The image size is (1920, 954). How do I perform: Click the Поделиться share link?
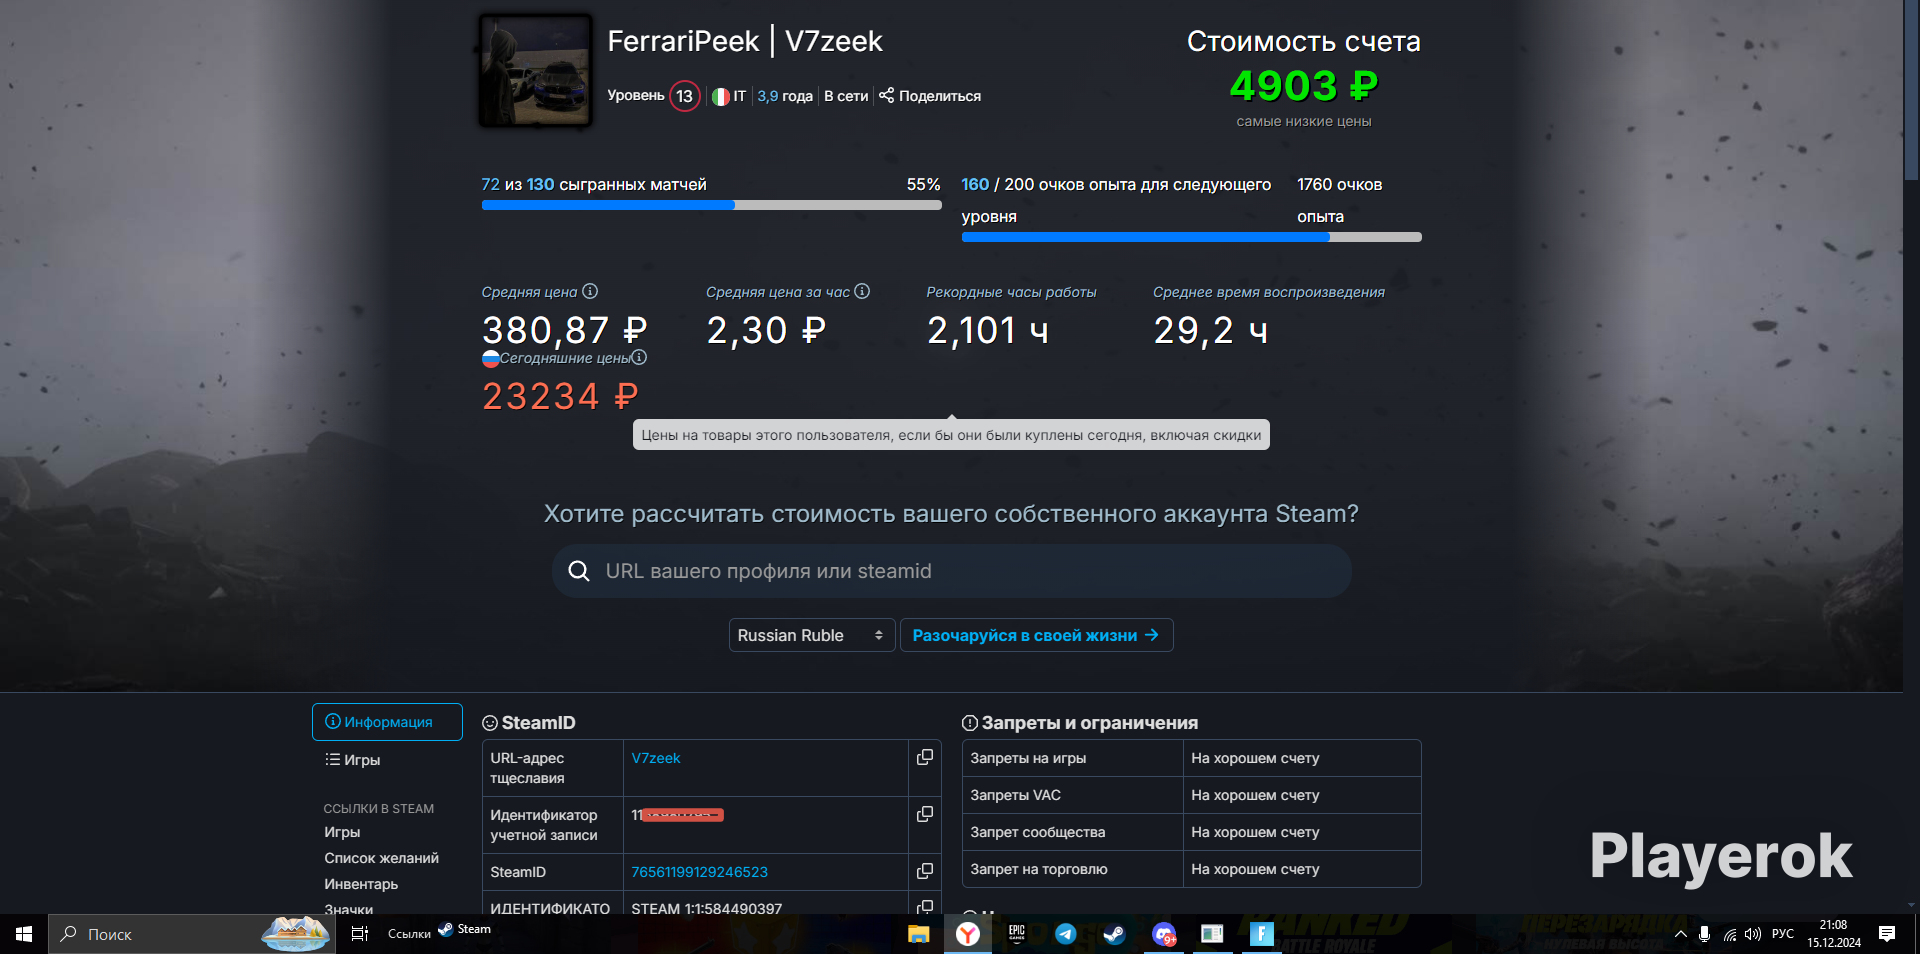940,96
